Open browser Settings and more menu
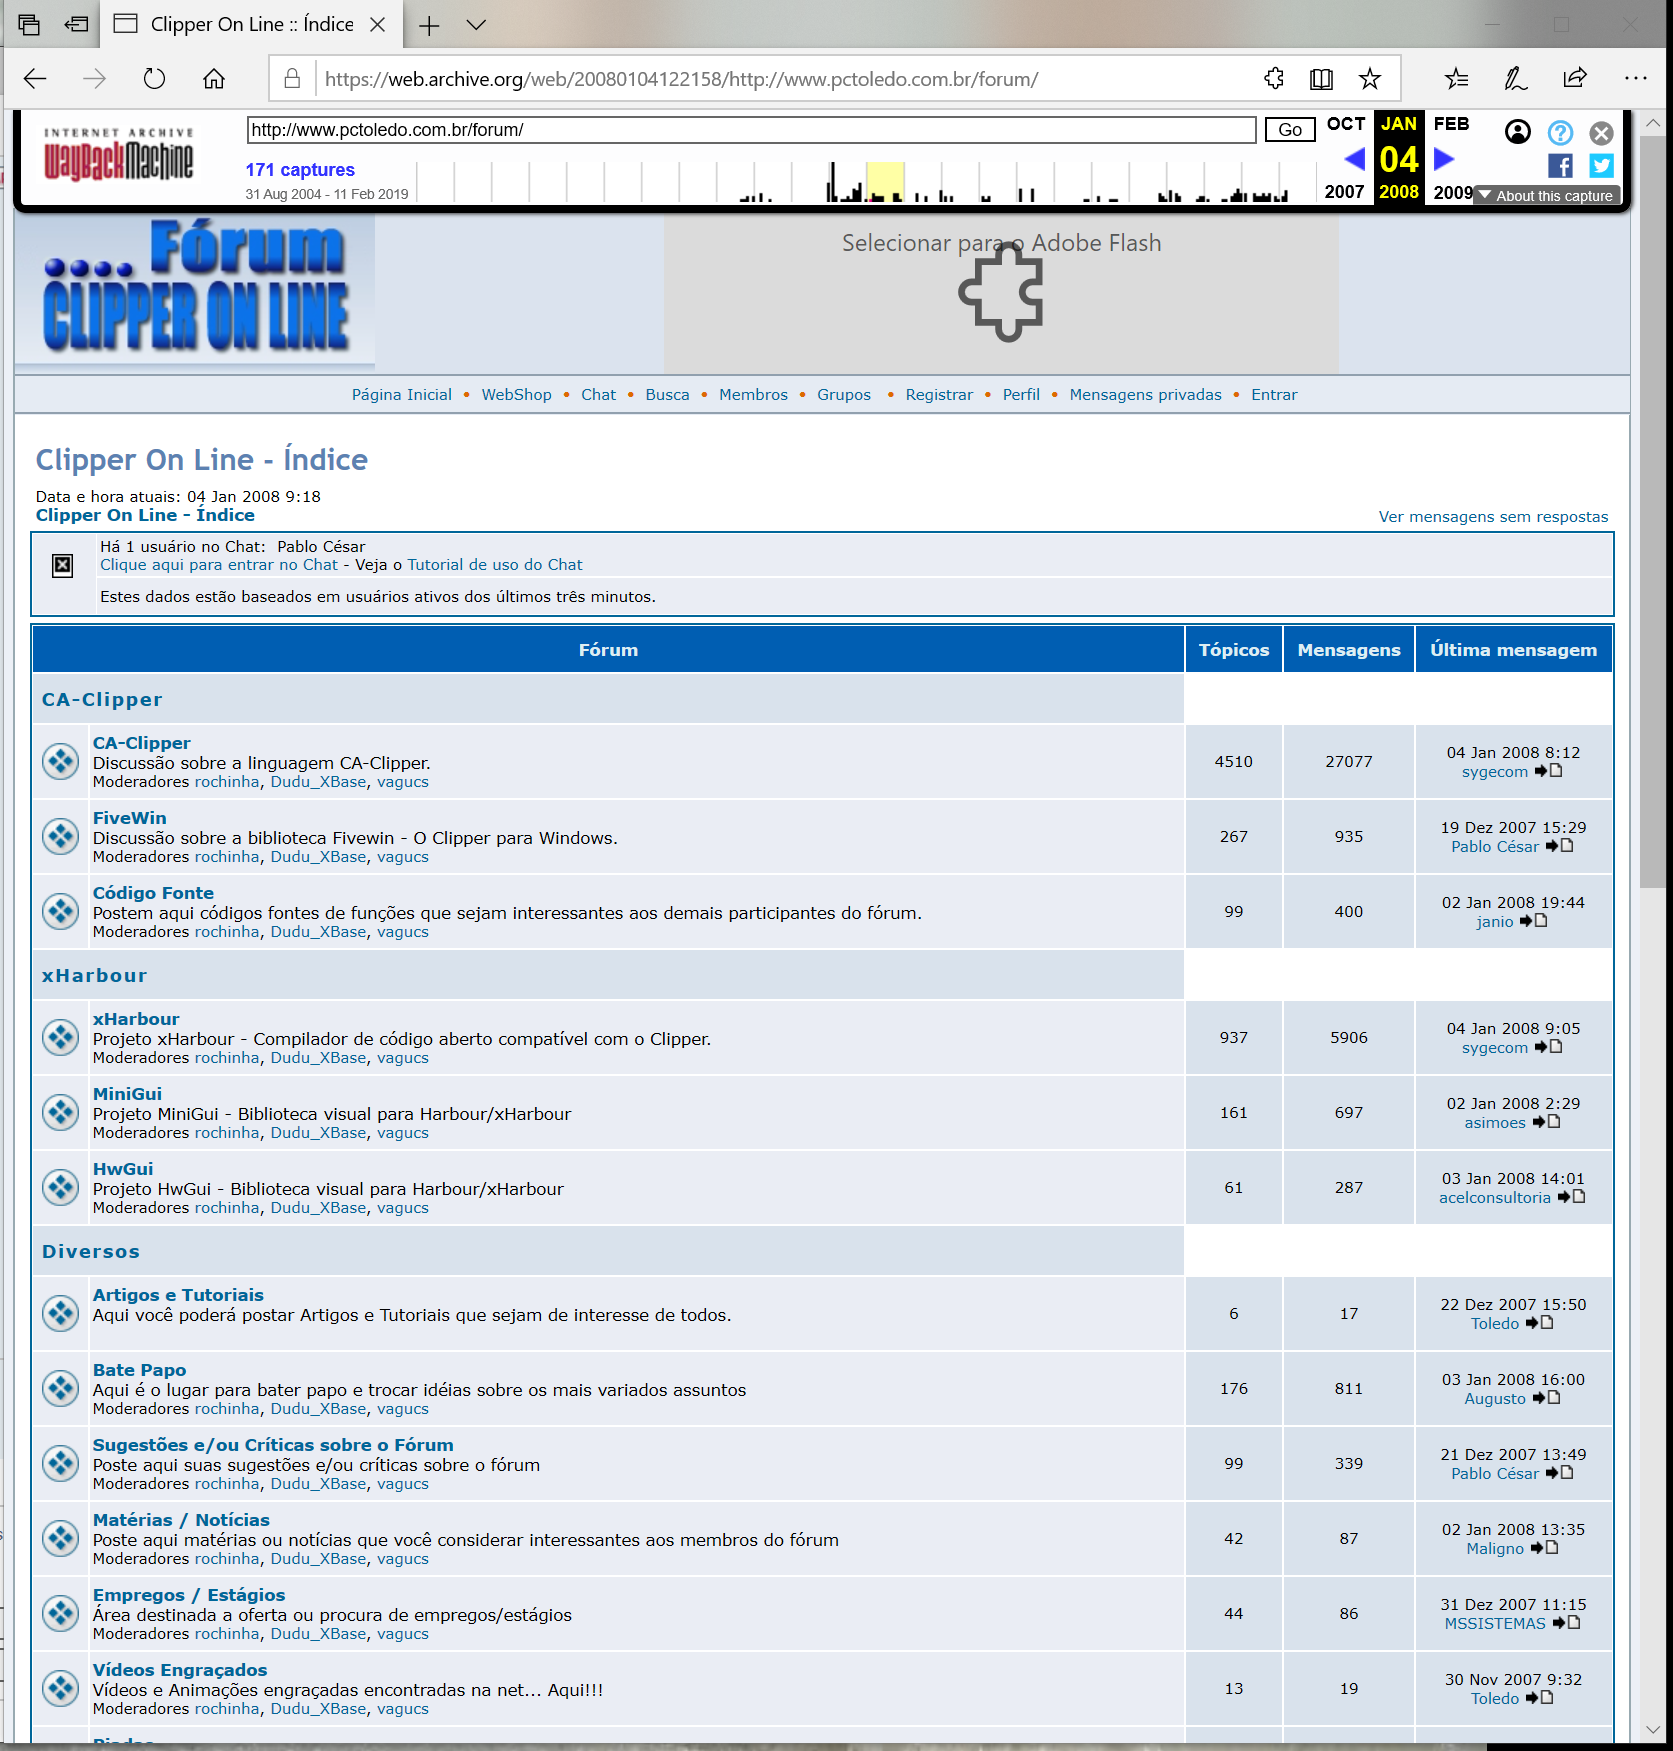Screen dimensions: 1673x1751 point(1636,78)
